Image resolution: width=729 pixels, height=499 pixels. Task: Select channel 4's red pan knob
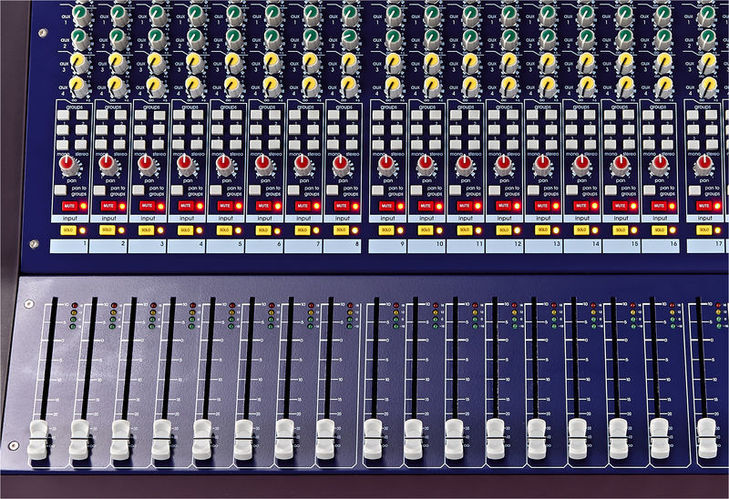tap(185, 165)
